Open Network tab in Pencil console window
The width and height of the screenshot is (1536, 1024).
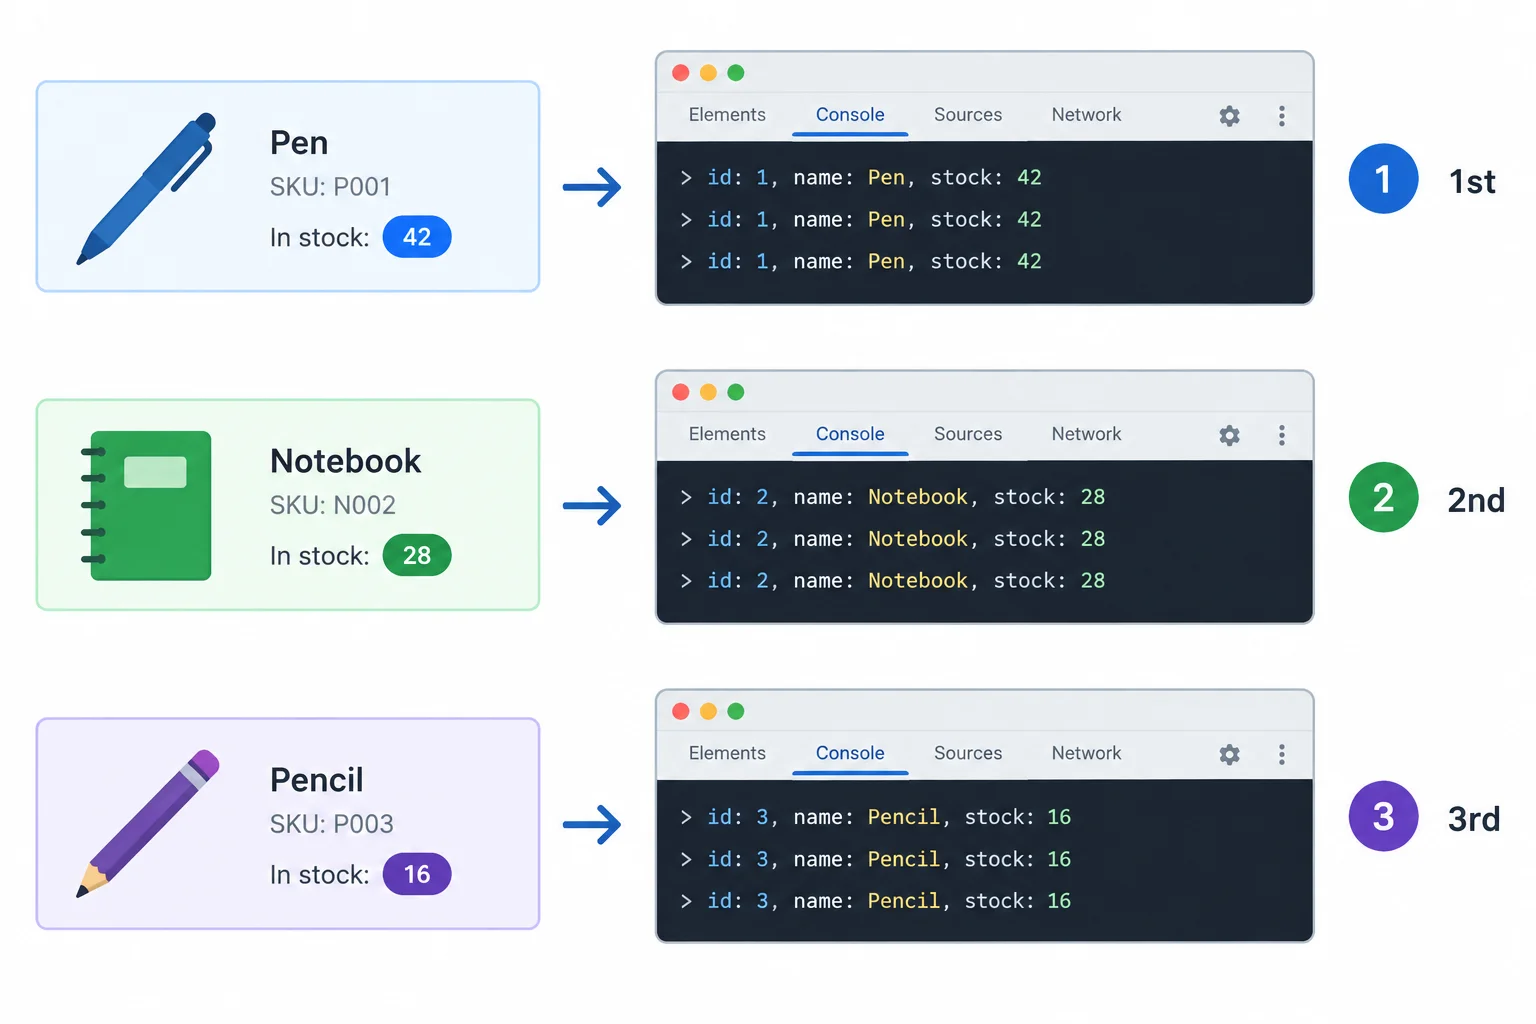coord(1086,753)
